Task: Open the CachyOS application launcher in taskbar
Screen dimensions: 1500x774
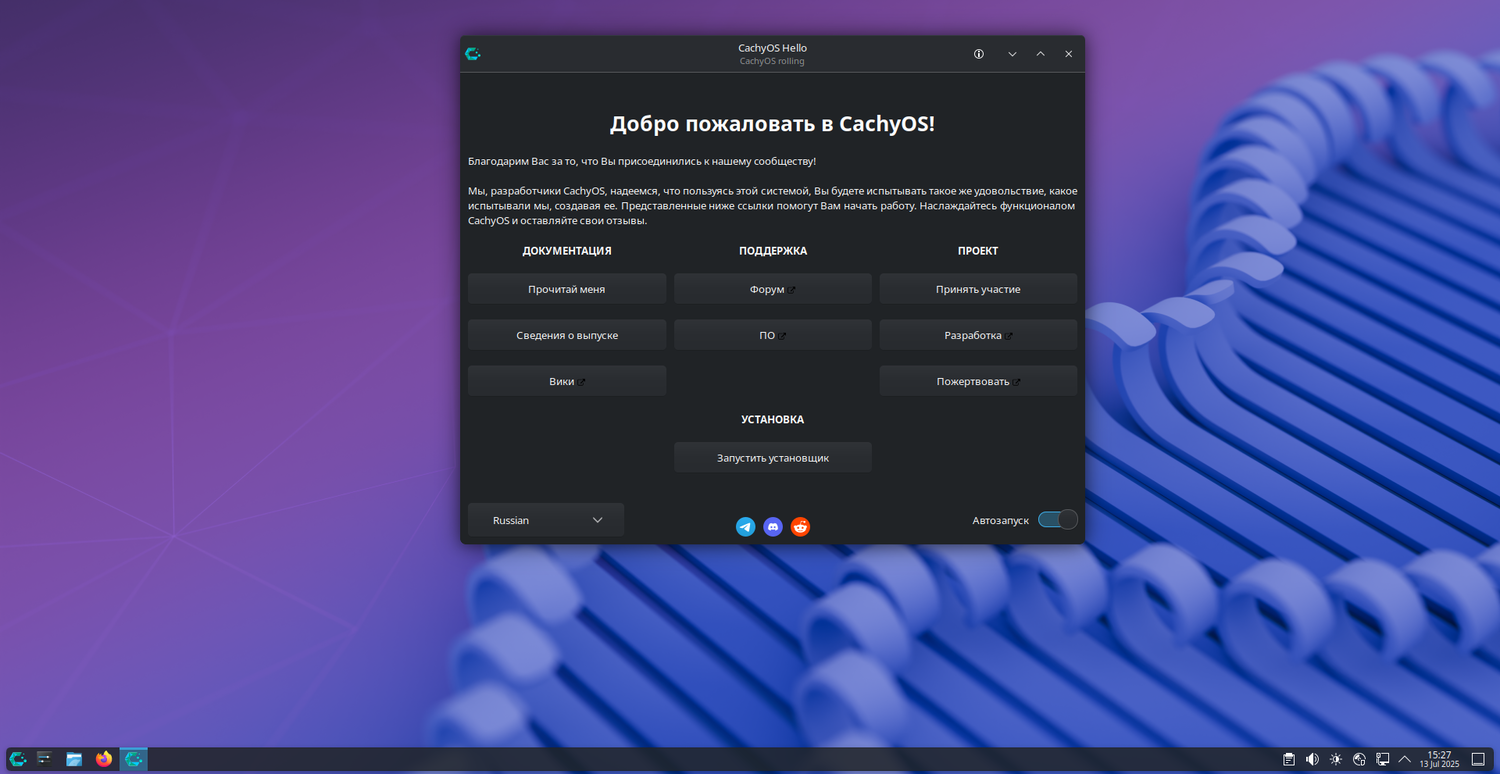Action: tap(18, 759)
